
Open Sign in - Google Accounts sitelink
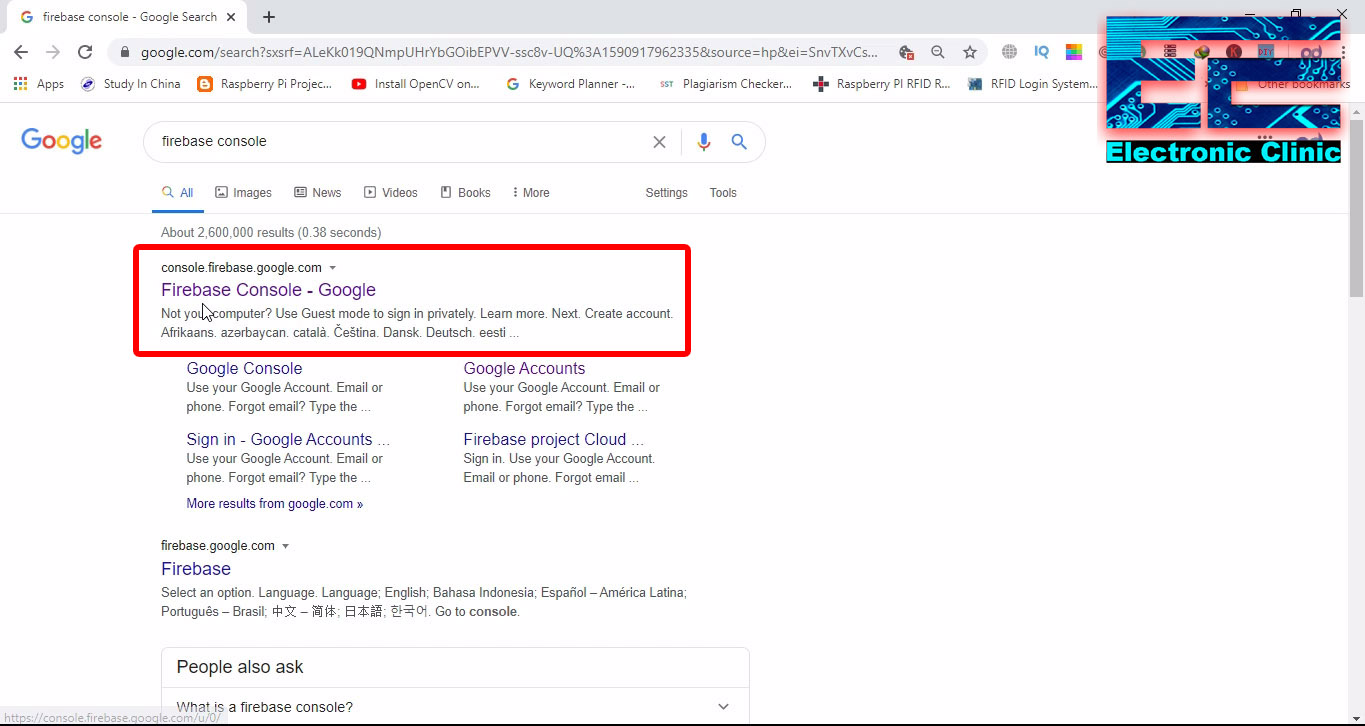coord(288,439)
